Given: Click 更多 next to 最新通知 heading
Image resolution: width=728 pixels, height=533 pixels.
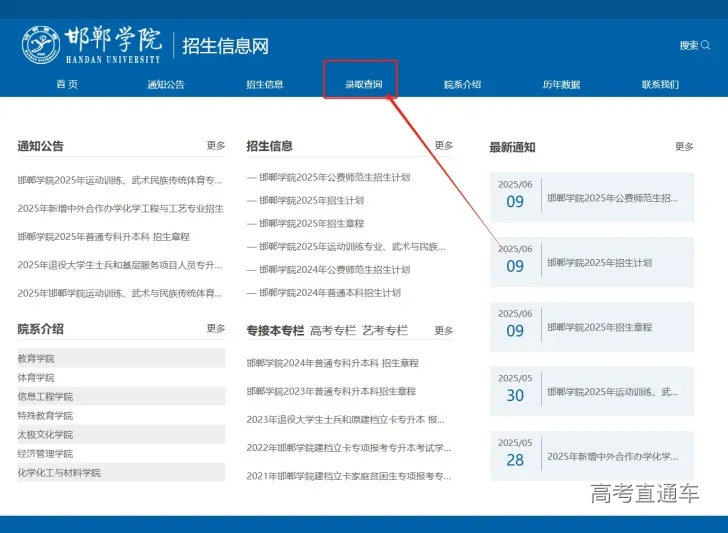Looking at the screenshot, I should tap(684, 147).
